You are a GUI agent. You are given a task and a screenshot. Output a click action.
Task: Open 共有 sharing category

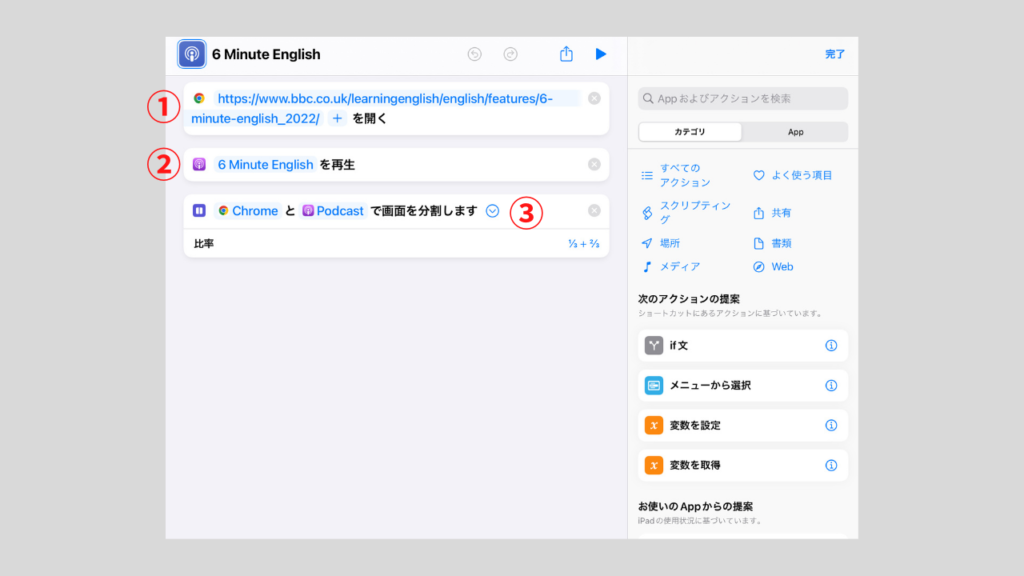(x=772, y=213)
